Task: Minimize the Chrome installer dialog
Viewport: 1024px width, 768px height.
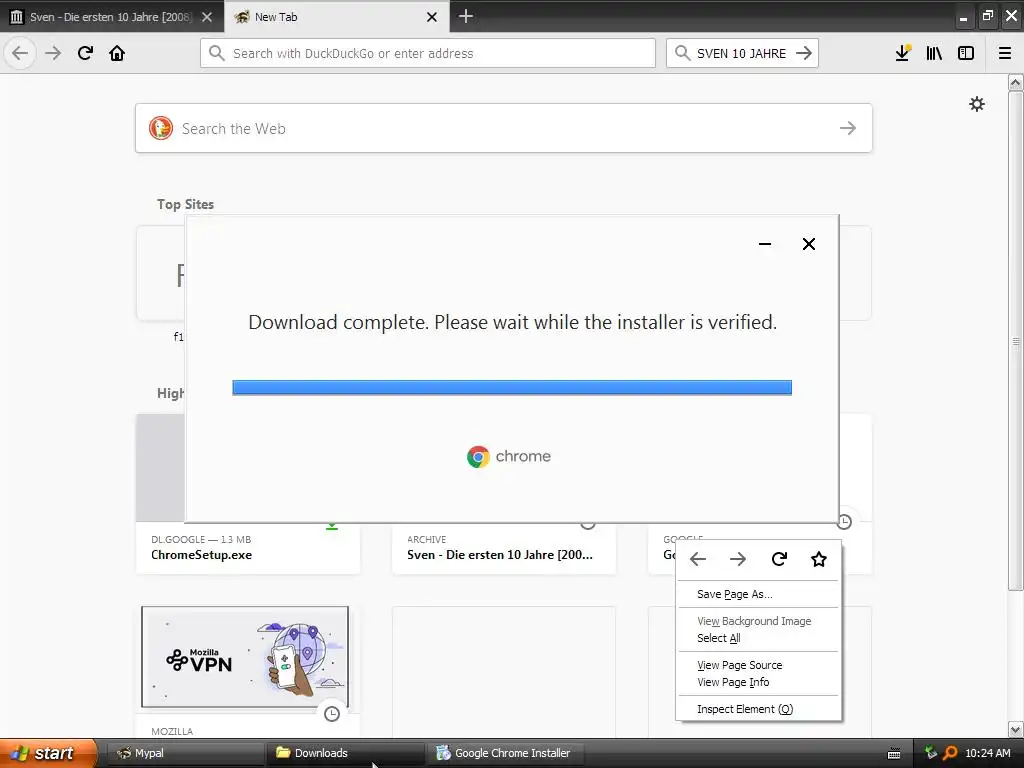Action: pos(765,244)
